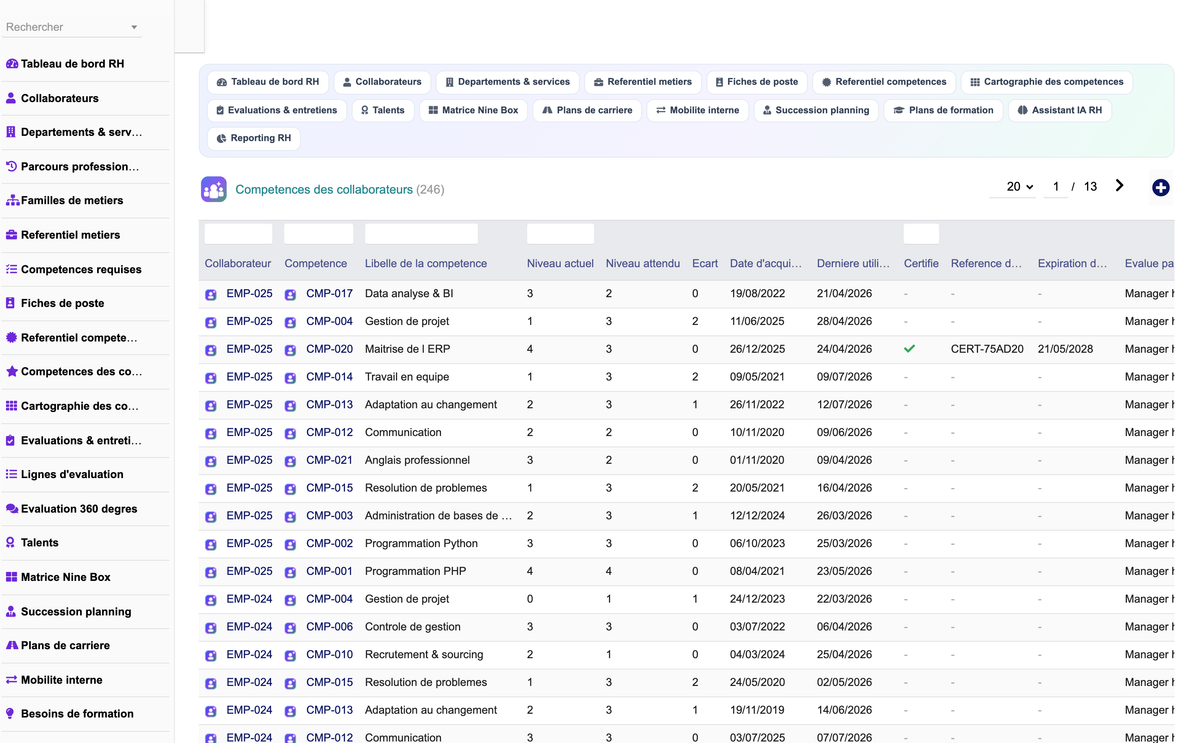Click the Referentiel competences sidebar icon
The height and width of the screenshot is (743, 1200).
coord(11,338)
